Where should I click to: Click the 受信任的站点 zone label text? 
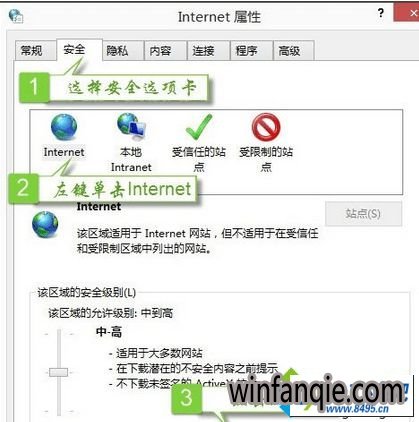click(199, 159)
